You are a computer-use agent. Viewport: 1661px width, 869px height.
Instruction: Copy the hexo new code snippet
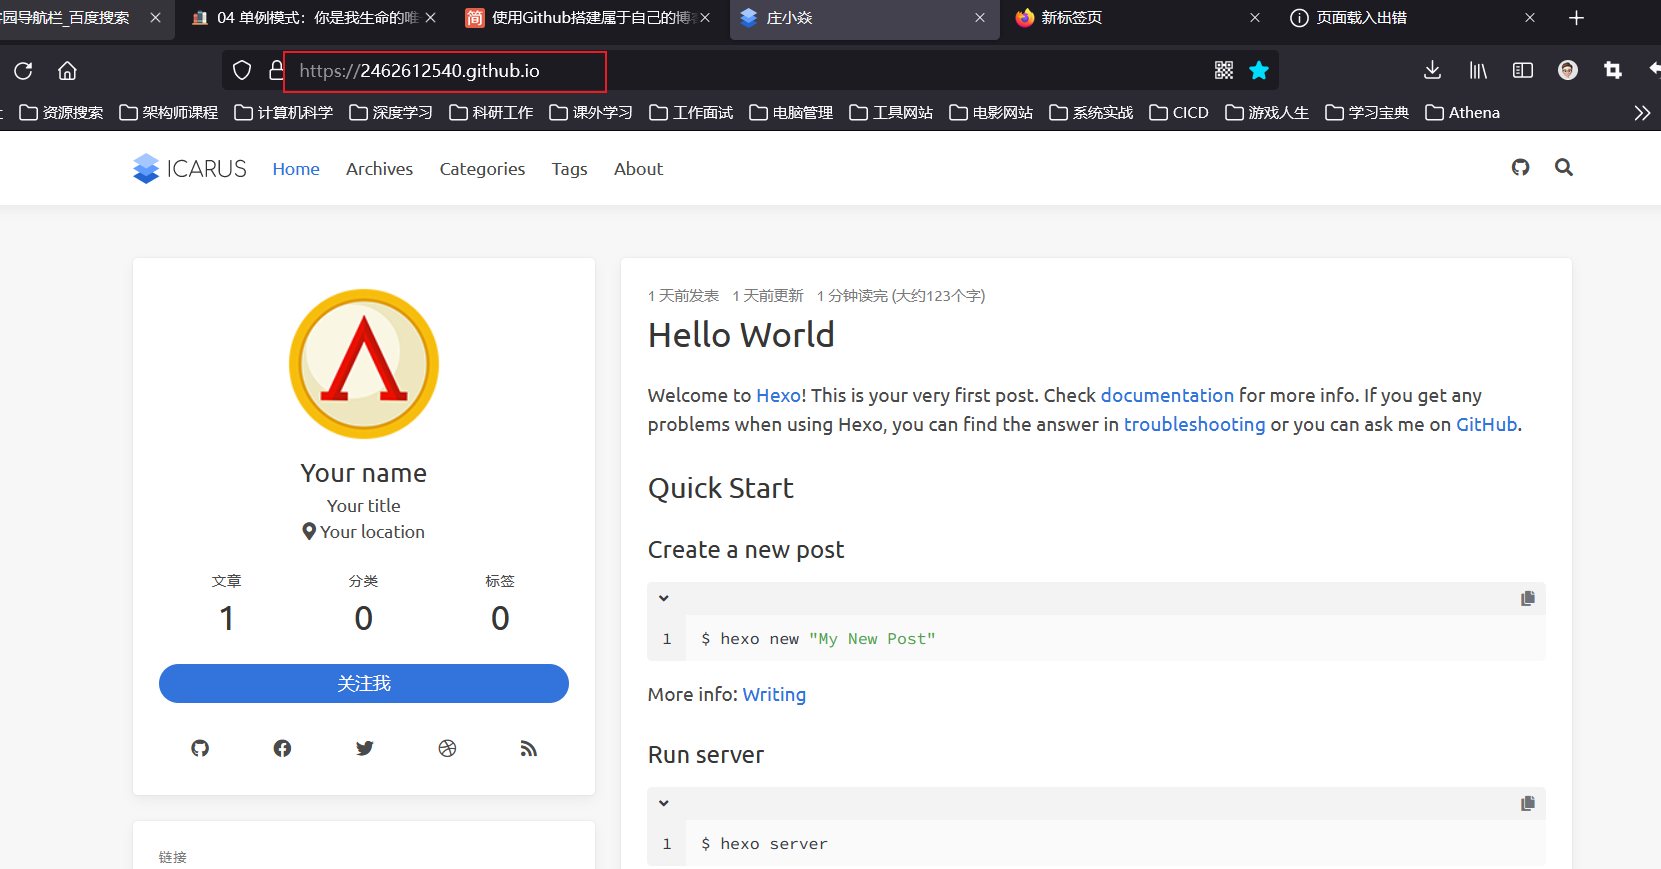click(x=1528, y=598)
